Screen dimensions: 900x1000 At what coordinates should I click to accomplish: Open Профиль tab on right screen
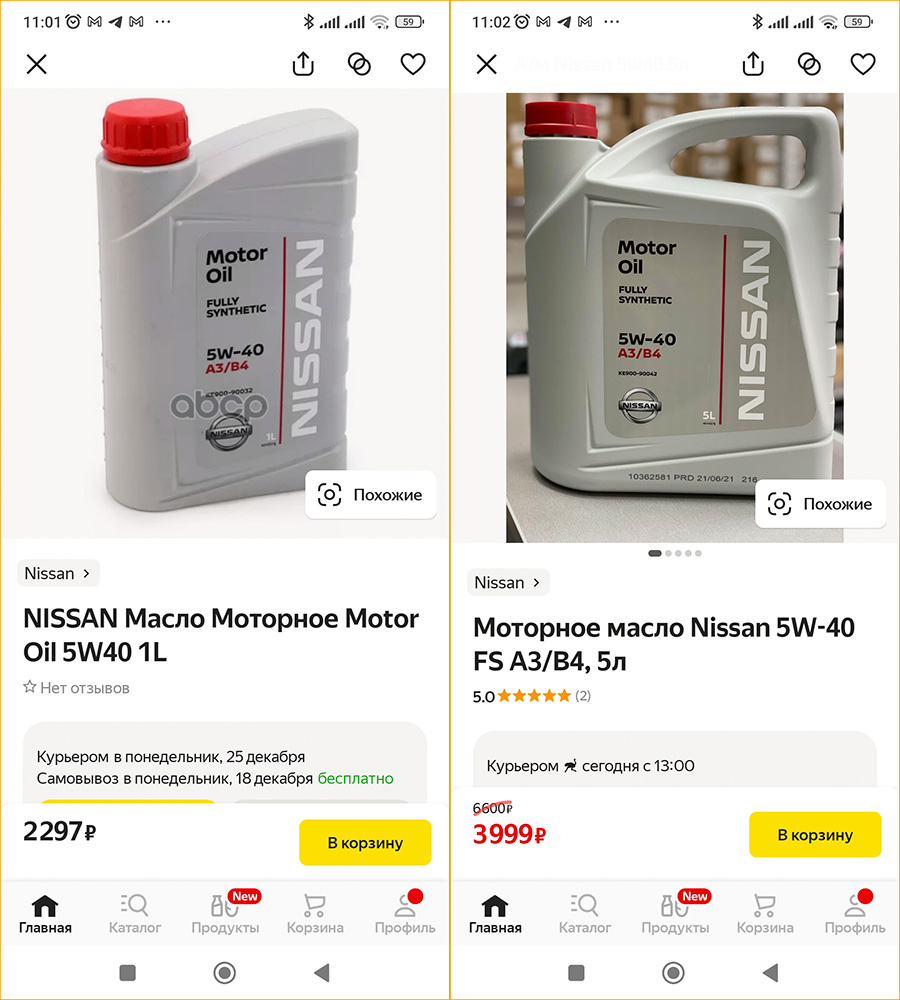click(855, 914)
